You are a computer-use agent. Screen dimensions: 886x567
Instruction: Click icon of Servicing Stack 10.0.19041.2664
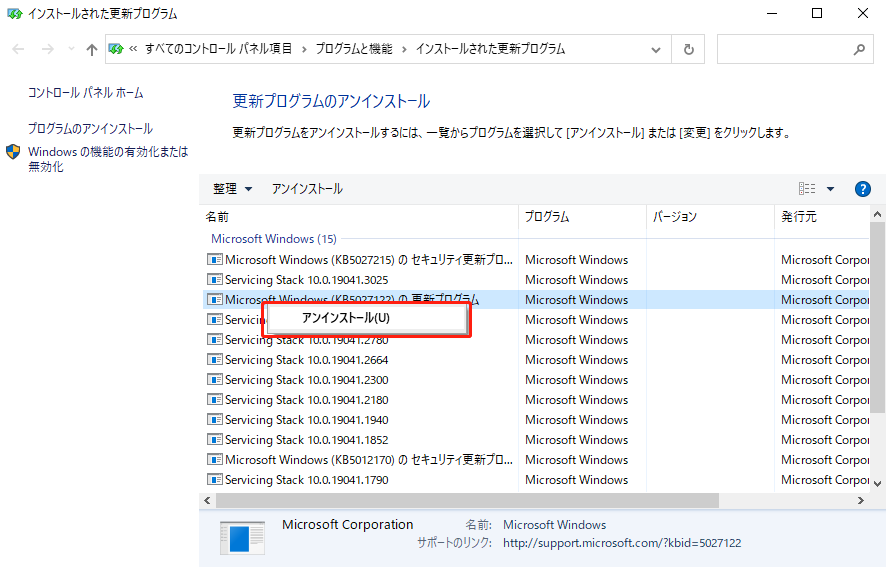point(215,360)
